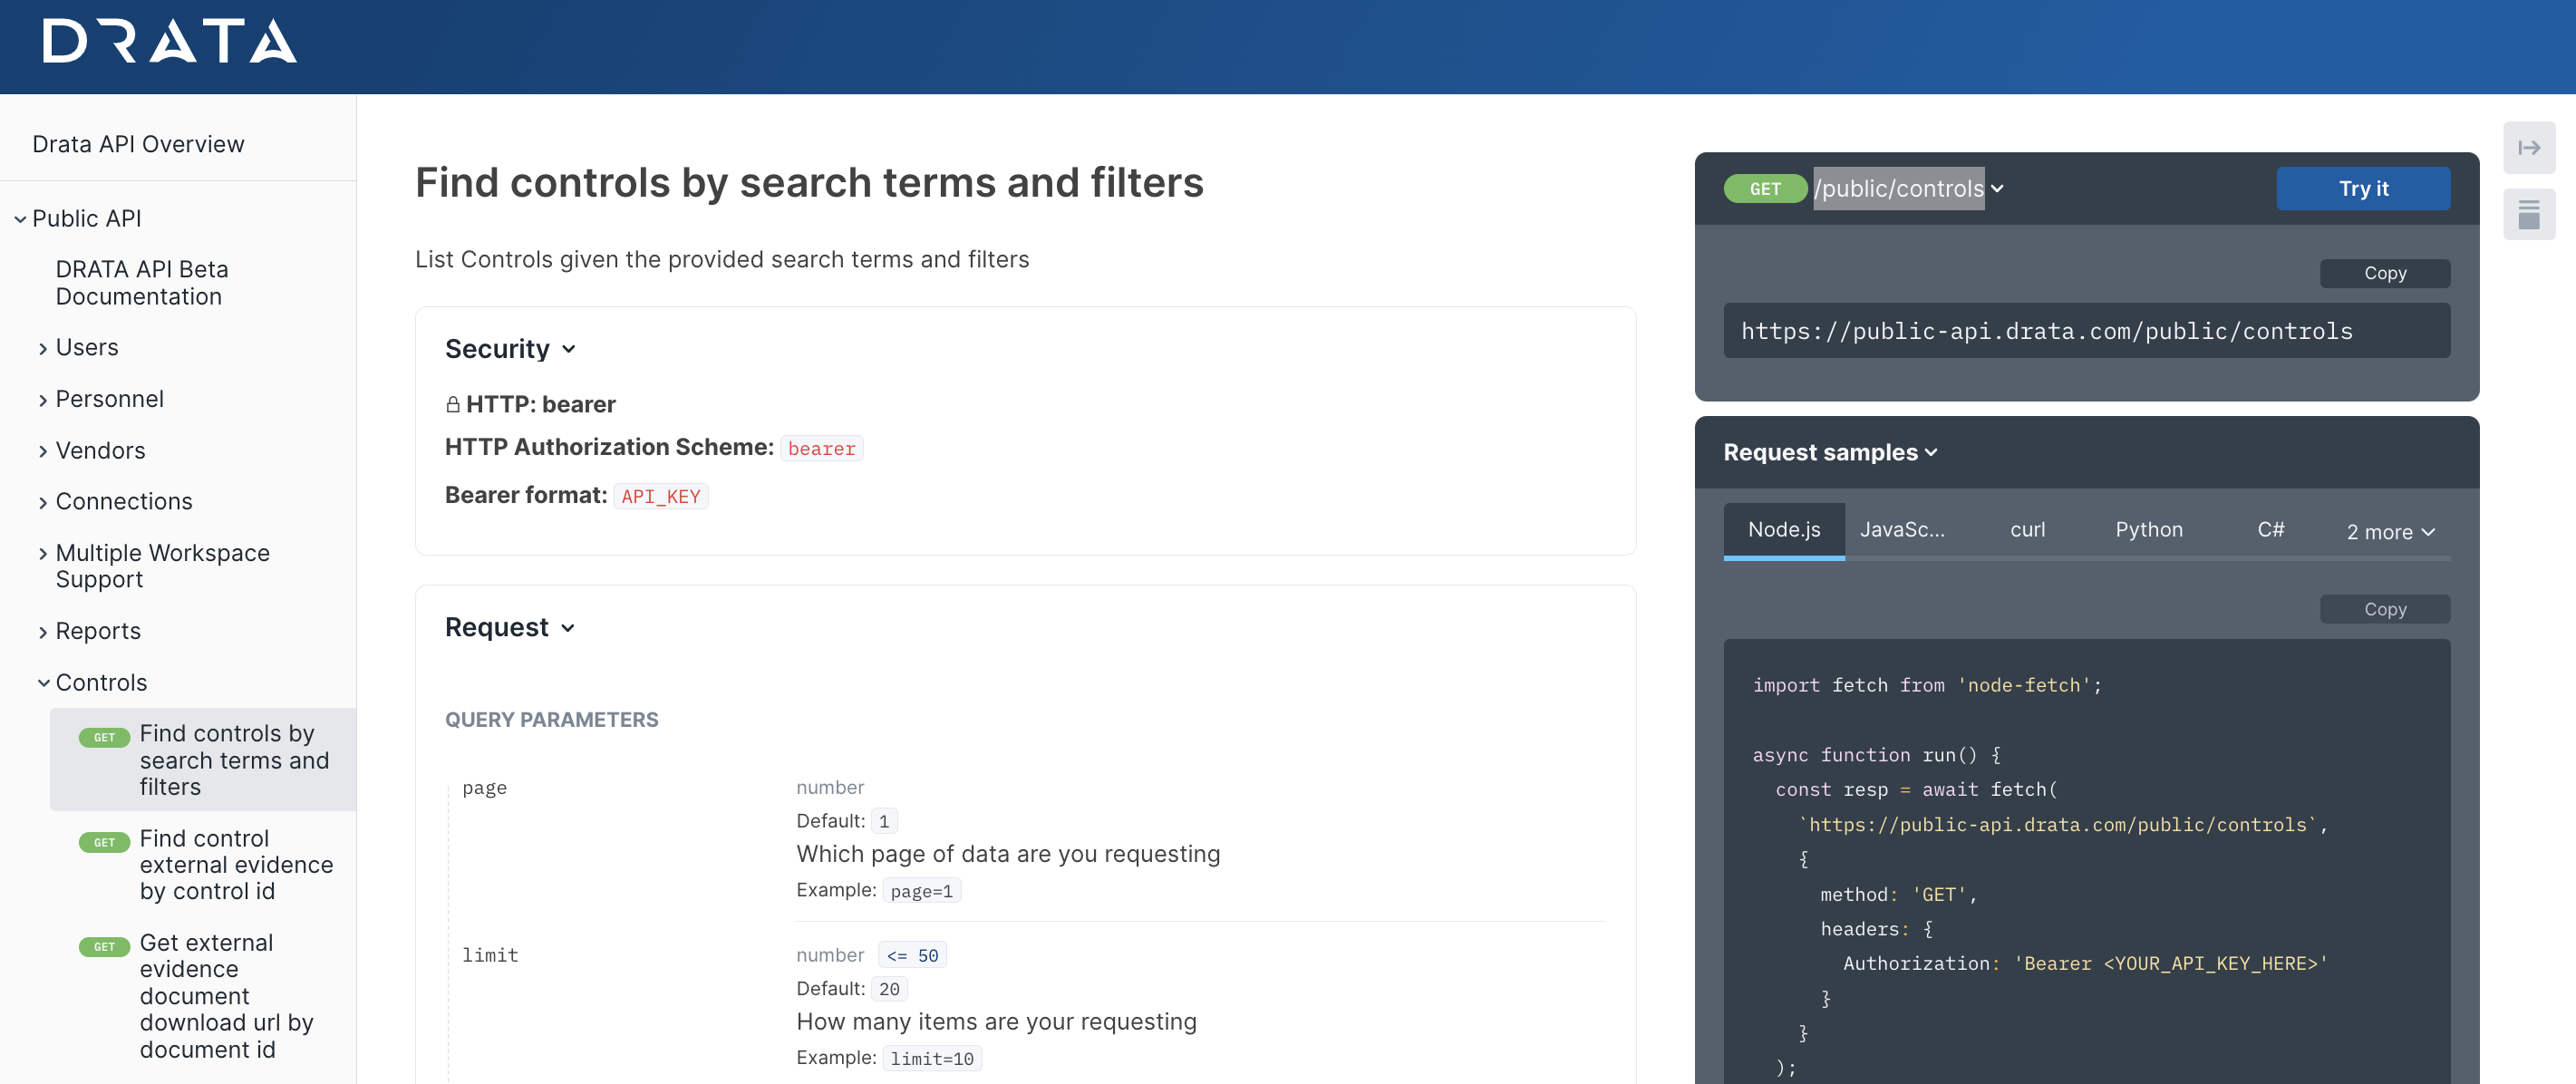Click the Drata logo in the header
Image resolution: width=2576 pixels, height=1084 pixels.
(x=169, y=42)
